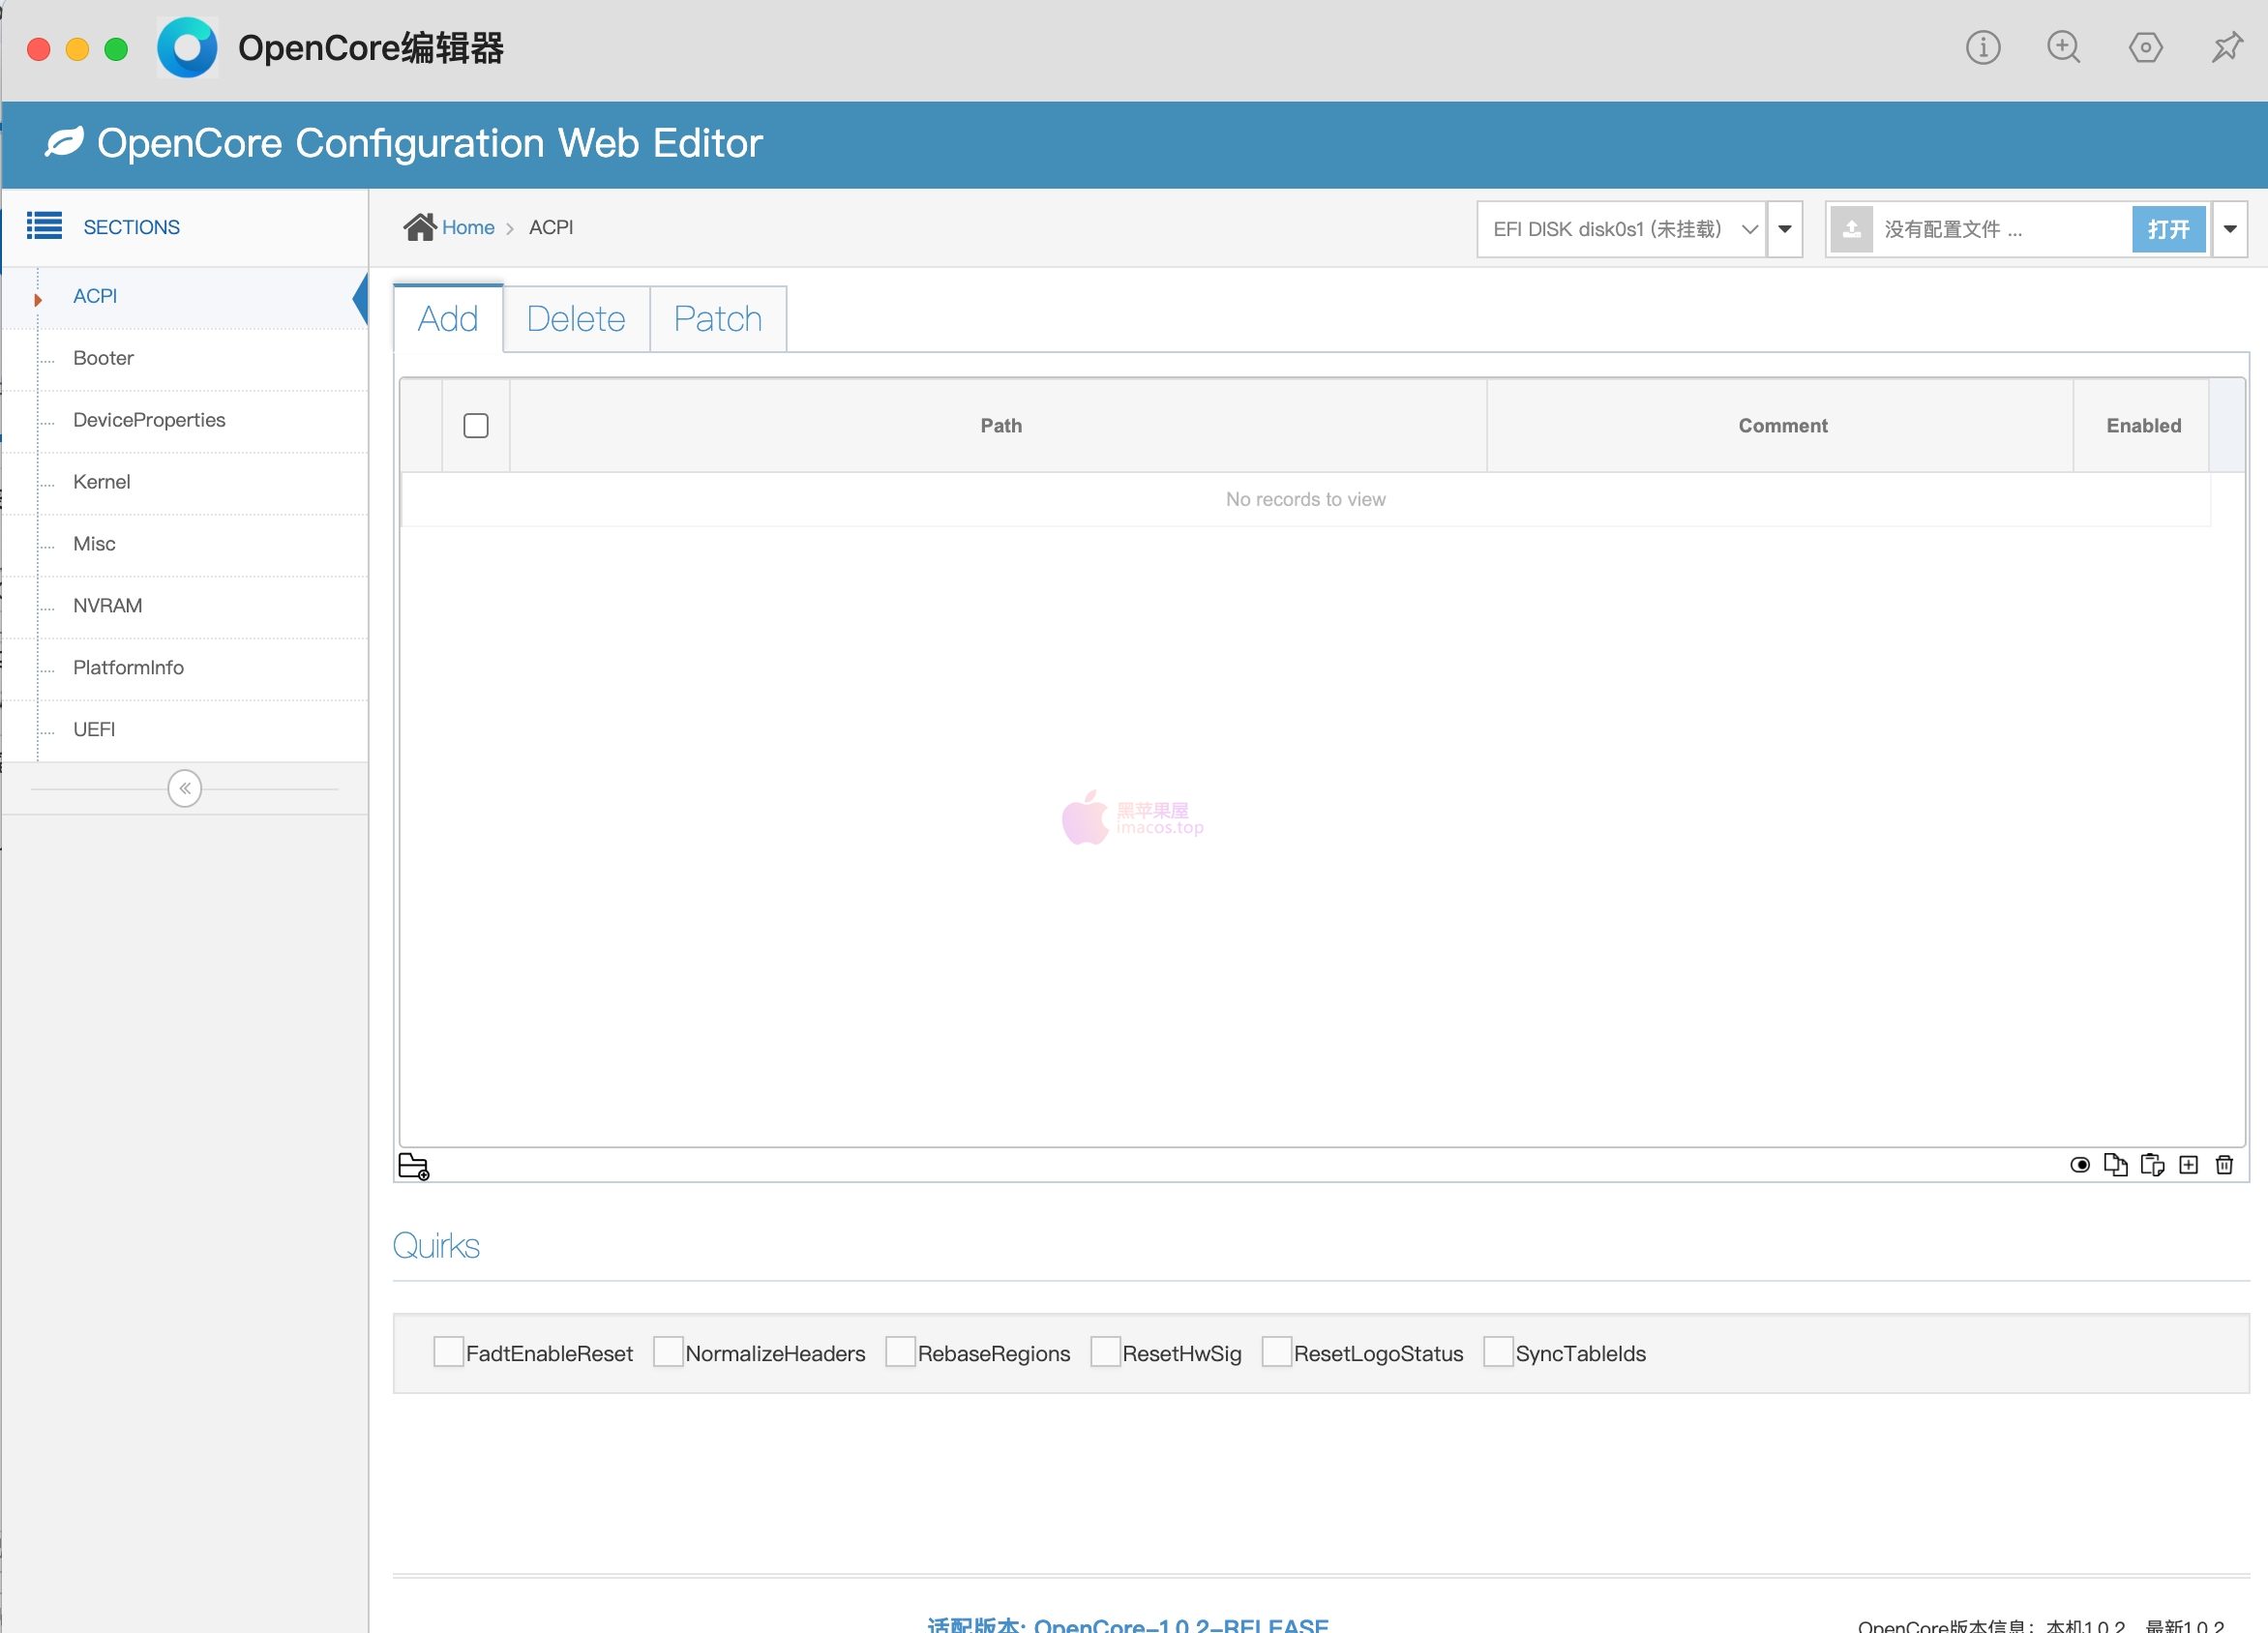Go to the Home breadcrumb link
This screenshot has width=2268, height=1633.
(x=468, y=227)
